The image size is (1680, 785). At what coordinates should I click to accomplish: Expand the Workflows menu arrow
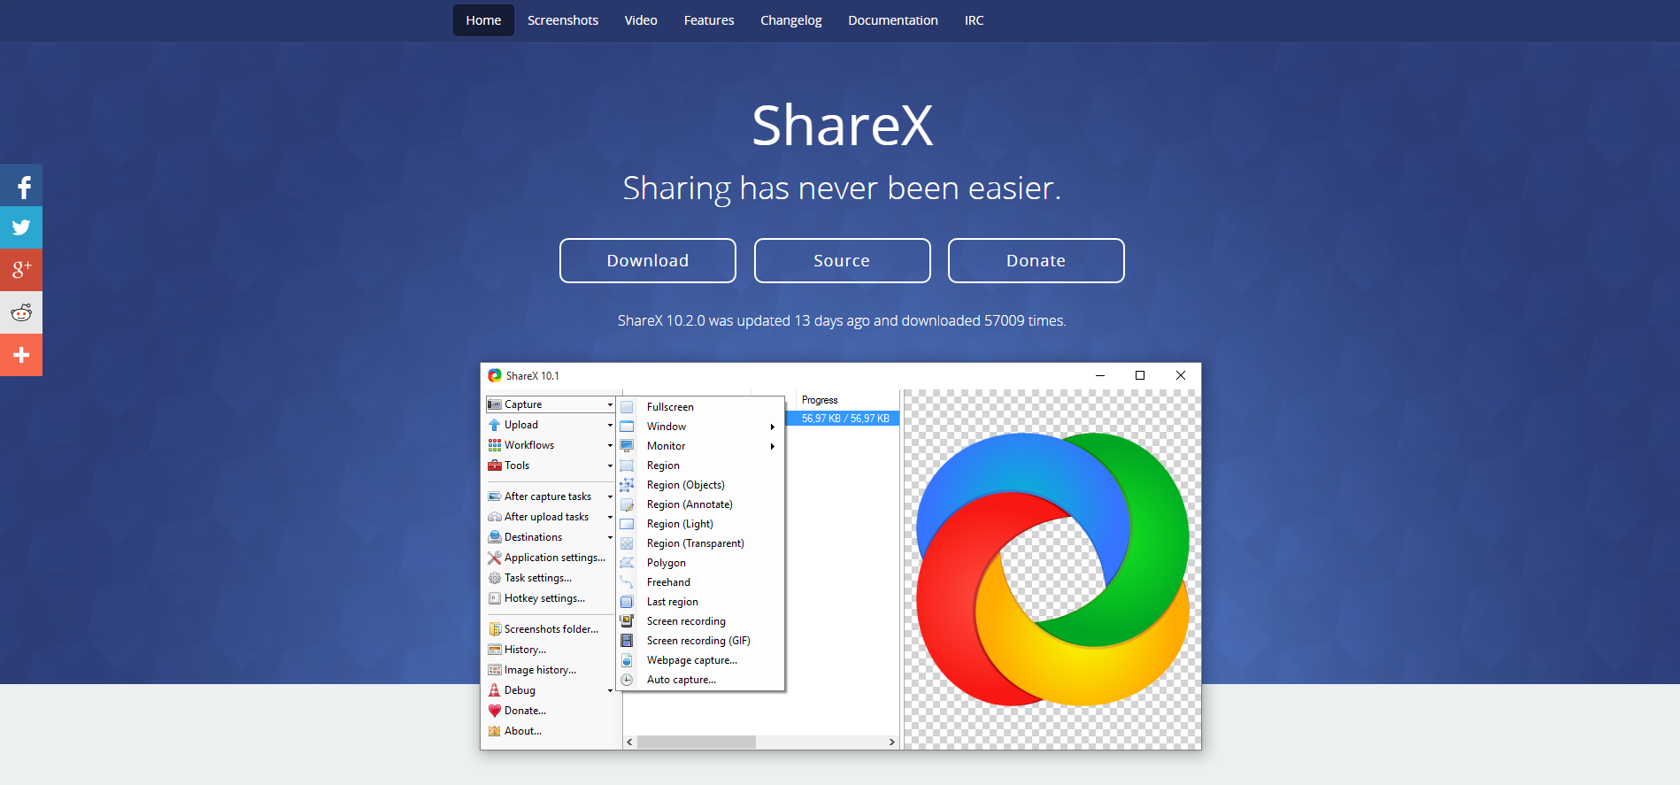coord(610,446)
